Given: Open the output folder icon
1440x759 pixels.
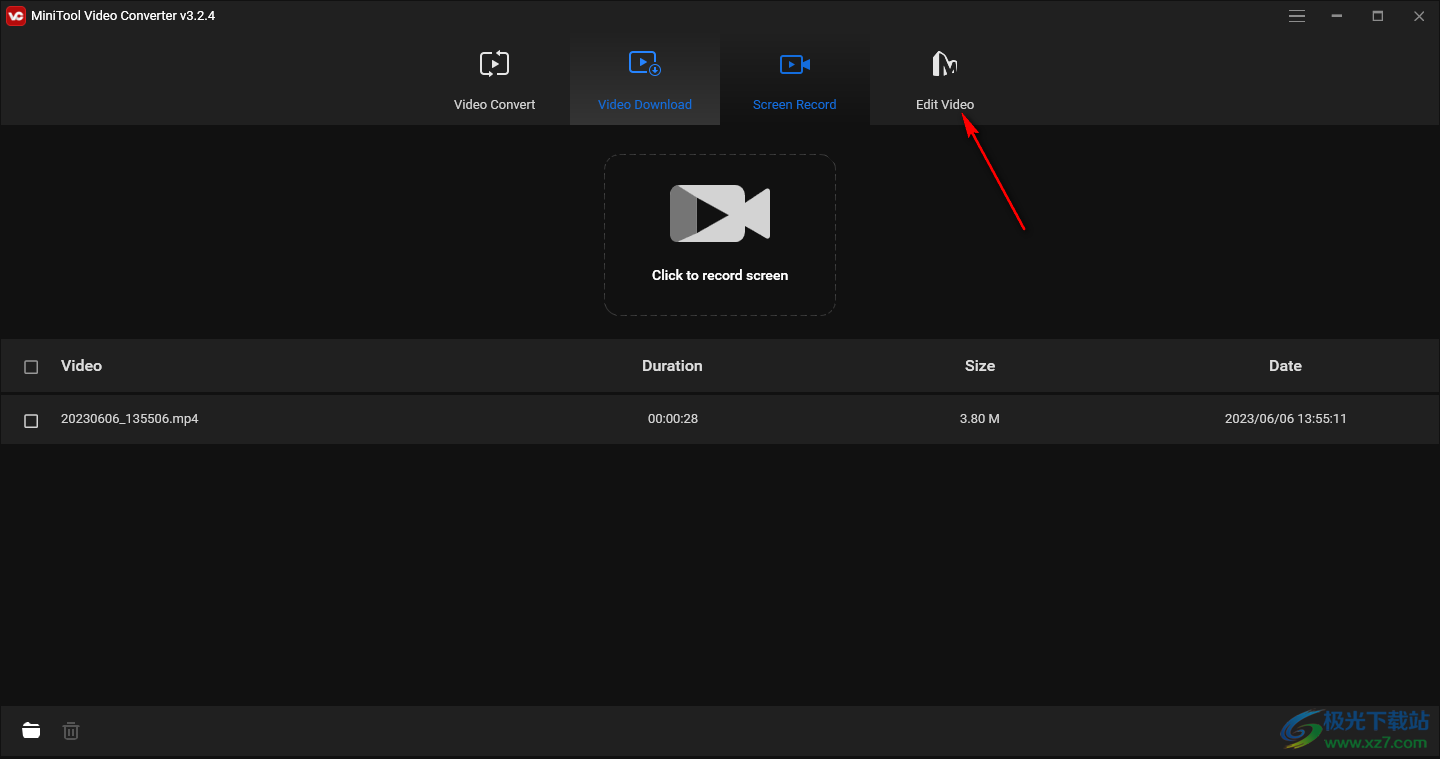Looking at the screenshot, I should point(32,731).
